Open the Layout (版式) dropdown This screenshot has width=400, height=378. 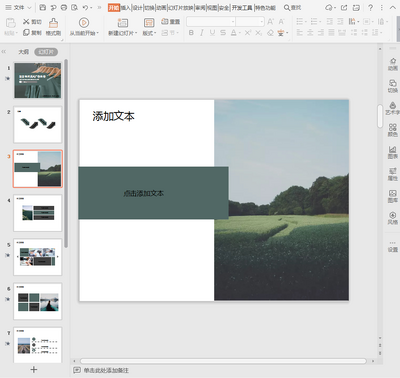[x=149, y=33]
